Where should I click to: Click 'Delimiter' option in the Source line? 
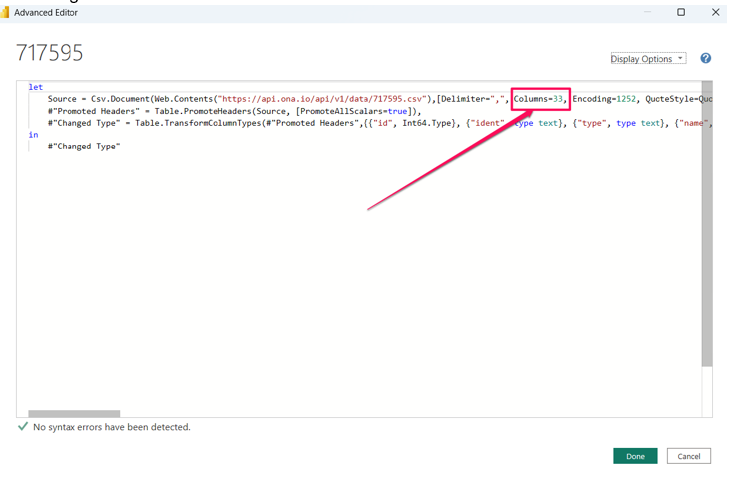tap(461, 99)
